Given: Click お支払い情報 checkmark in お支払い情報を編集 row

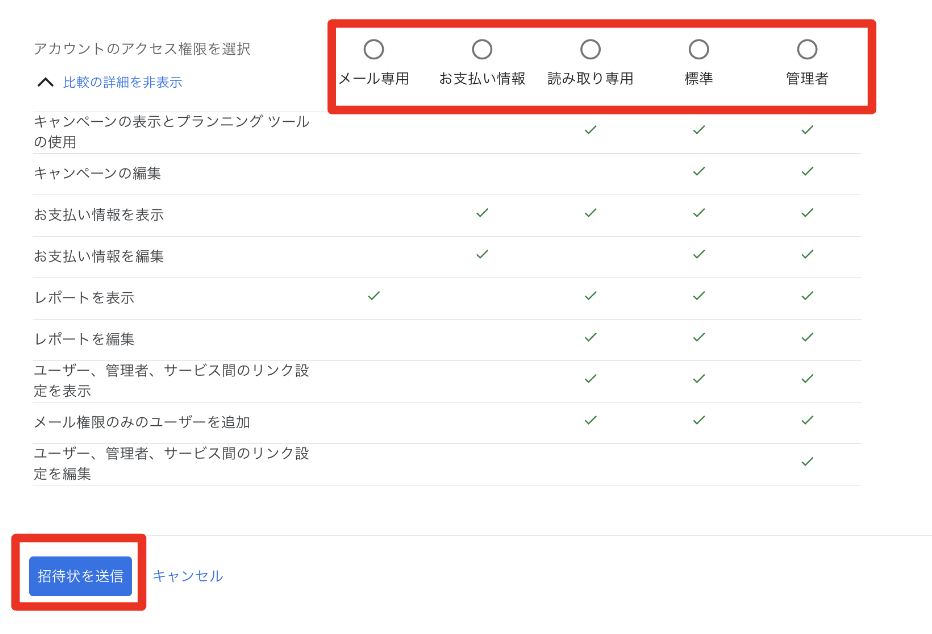Looking at the screenshot, I should pos(482,254).
